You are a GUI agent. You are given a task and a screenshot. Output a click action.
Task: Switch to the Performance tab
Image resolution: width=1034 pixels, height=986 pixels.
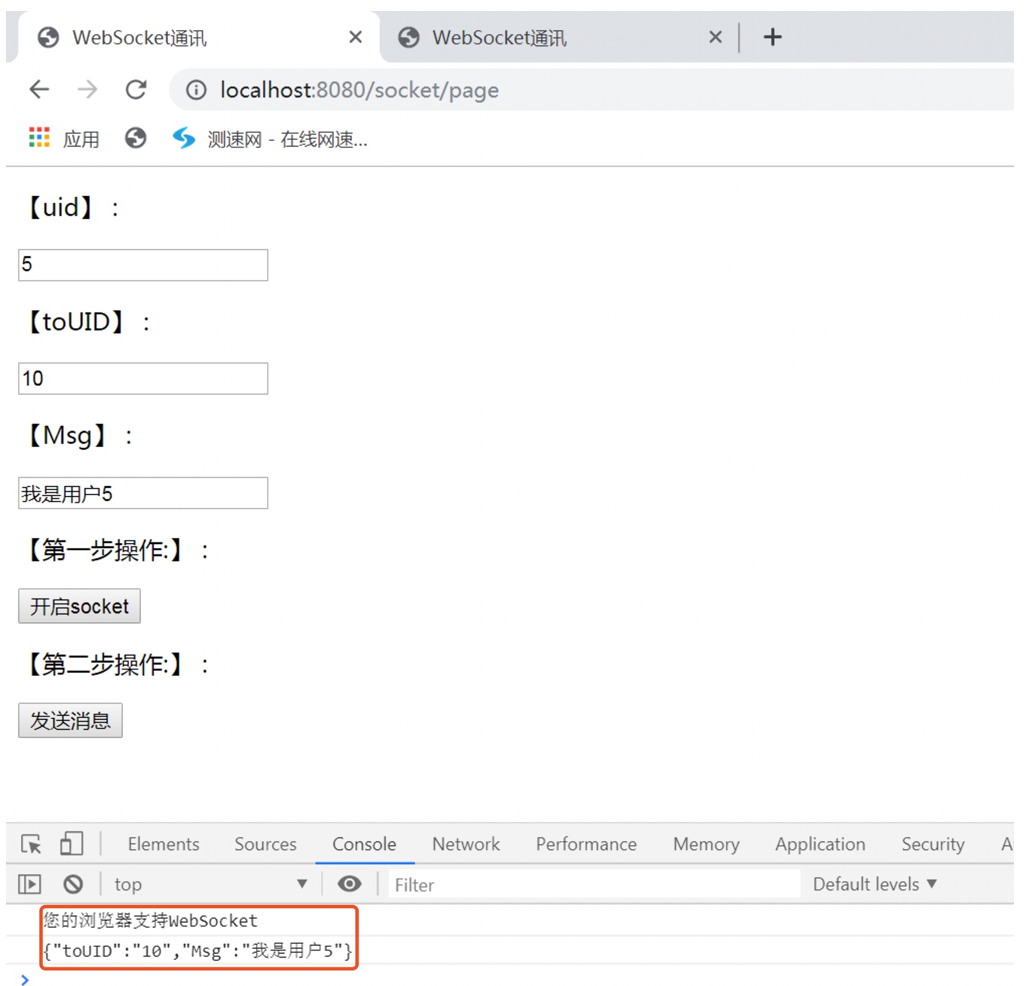[x=586, y=844]
